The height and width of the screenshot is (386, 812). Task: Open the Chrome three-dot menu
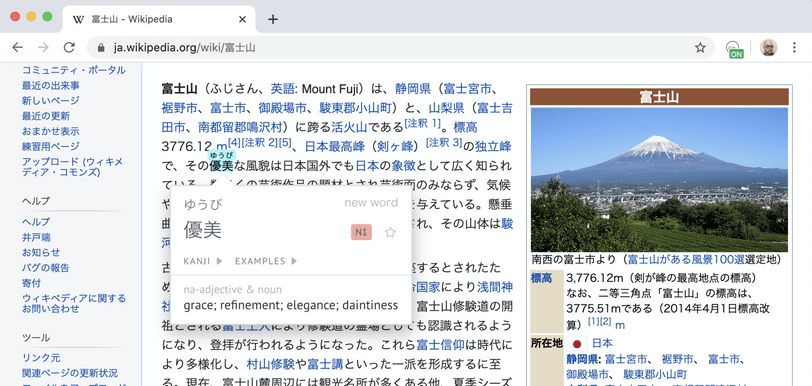794,48
